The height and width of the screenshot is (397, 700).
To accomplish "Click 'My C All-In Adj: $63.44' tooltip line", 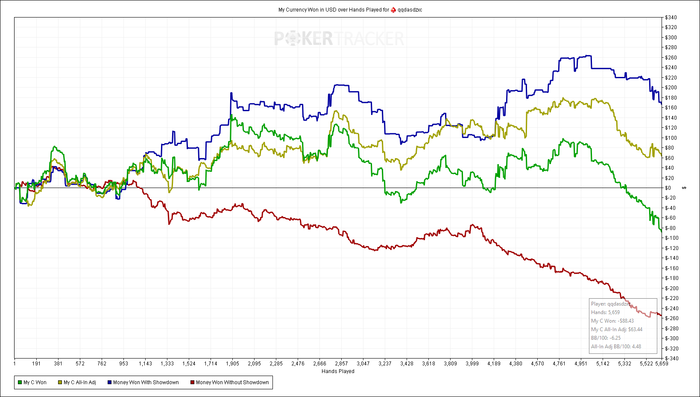I will [617, 329].
